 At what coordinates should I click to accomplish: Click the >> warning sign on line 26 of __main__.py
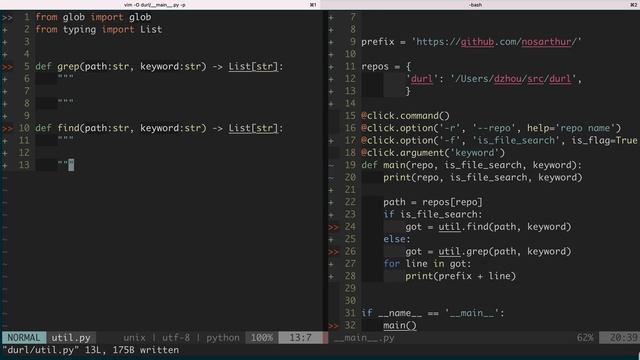tap(333, 251)
